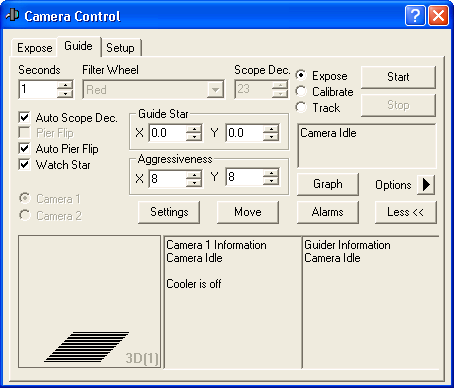Toggle the Pier Flip checkbox

point(24,133)
